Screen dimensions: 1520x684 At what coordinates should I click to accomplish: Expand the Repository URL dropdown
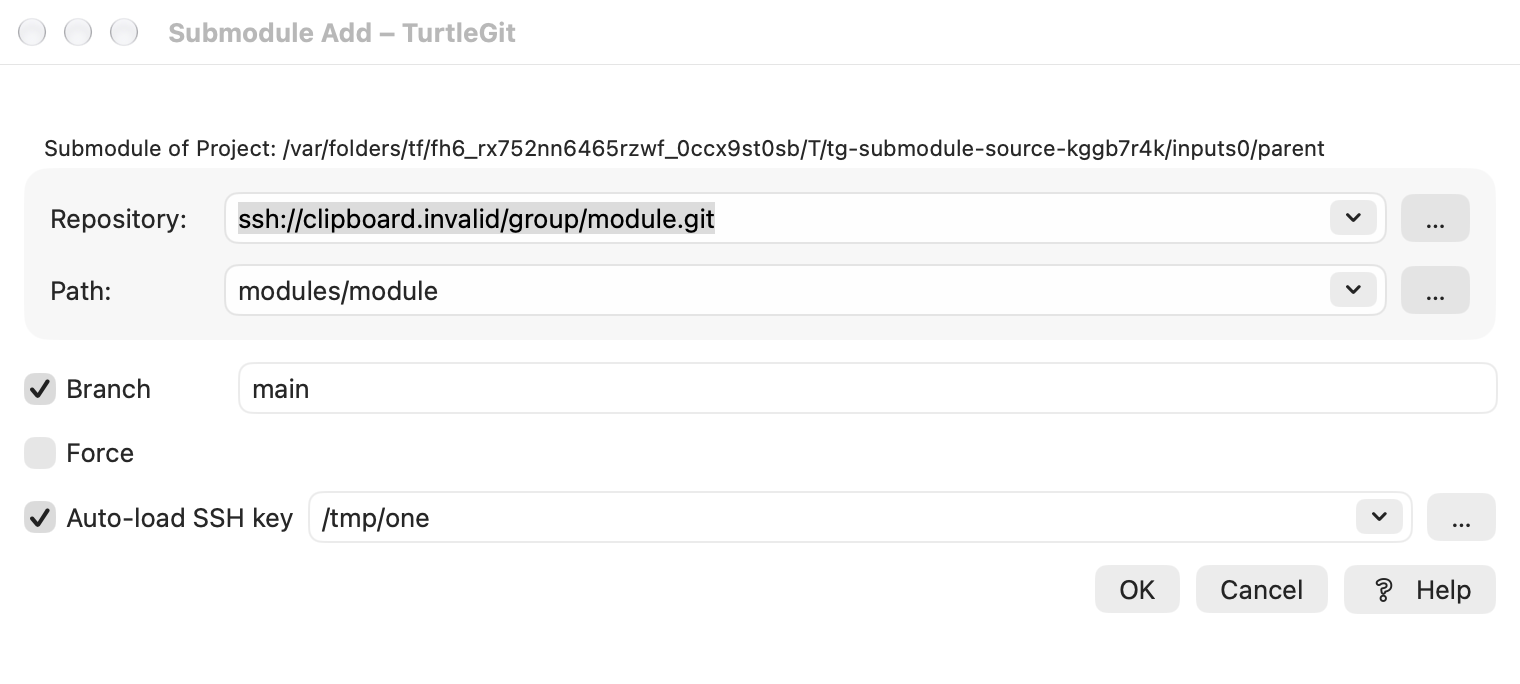coord(1353,218)
